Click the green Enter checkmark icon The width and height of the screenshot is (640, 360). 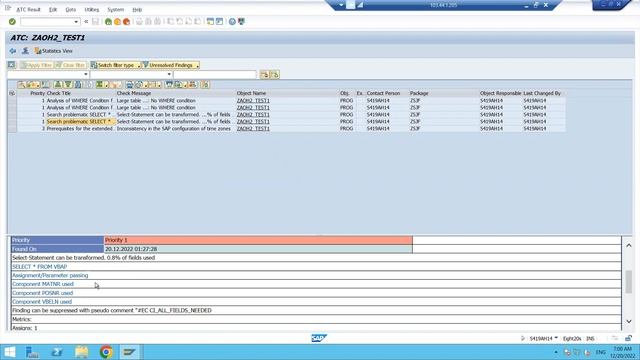(x=12, y=22)
